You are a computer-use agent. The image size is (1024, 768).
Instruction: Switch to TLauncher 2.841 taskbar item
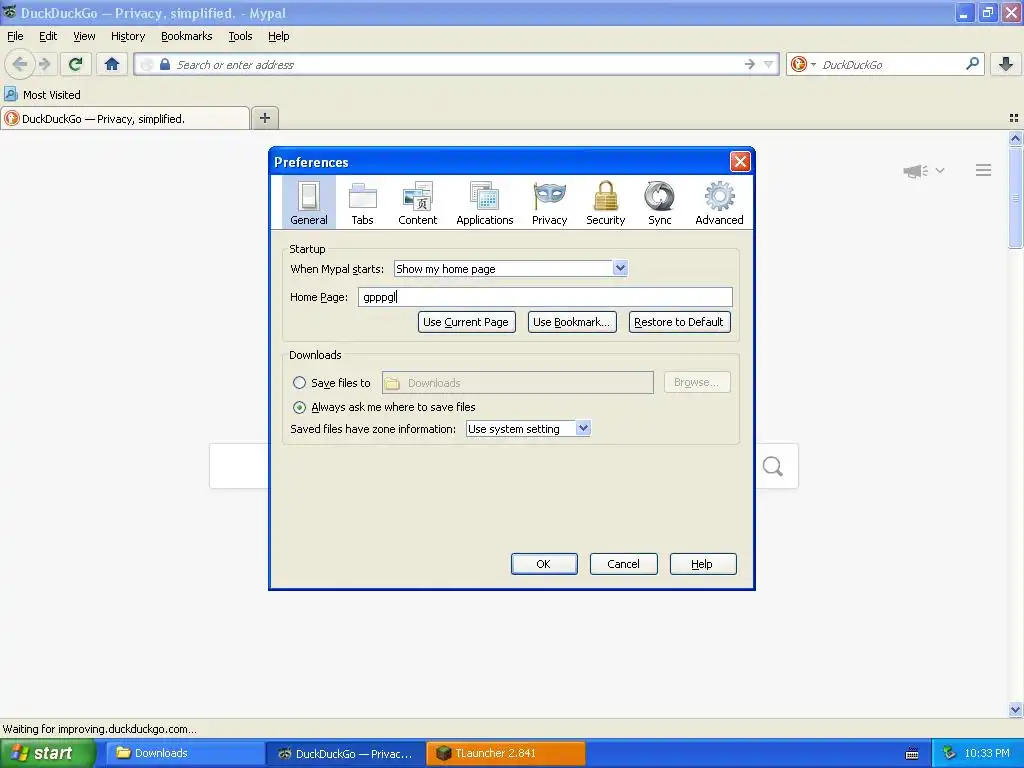point(506,753)
